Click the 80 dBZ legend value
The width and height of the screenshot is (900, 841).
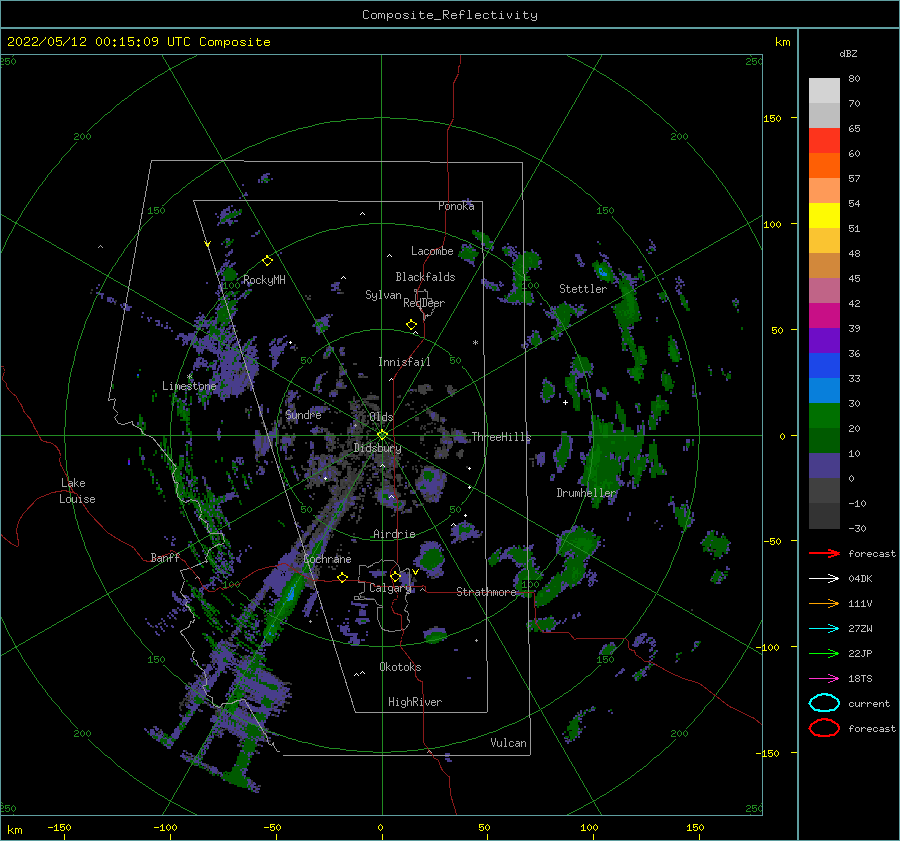pos(854,79)
